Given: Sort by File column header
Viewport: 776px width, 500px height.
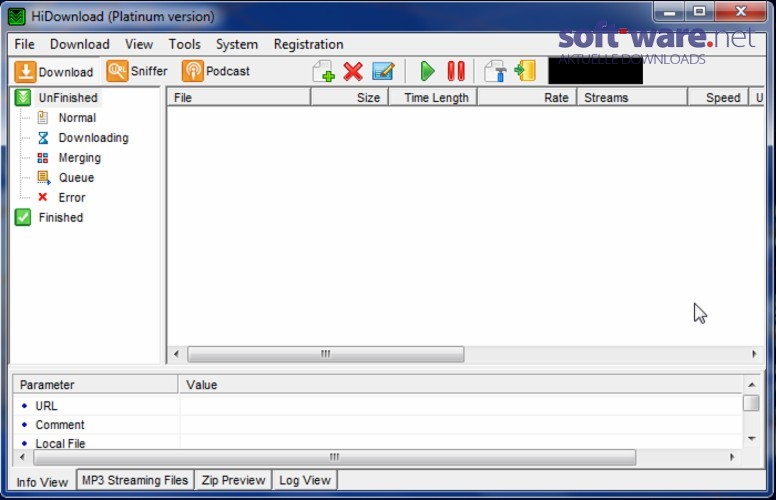Looking at the screenshot, I should pyautogui.click(x=239, y=98).
